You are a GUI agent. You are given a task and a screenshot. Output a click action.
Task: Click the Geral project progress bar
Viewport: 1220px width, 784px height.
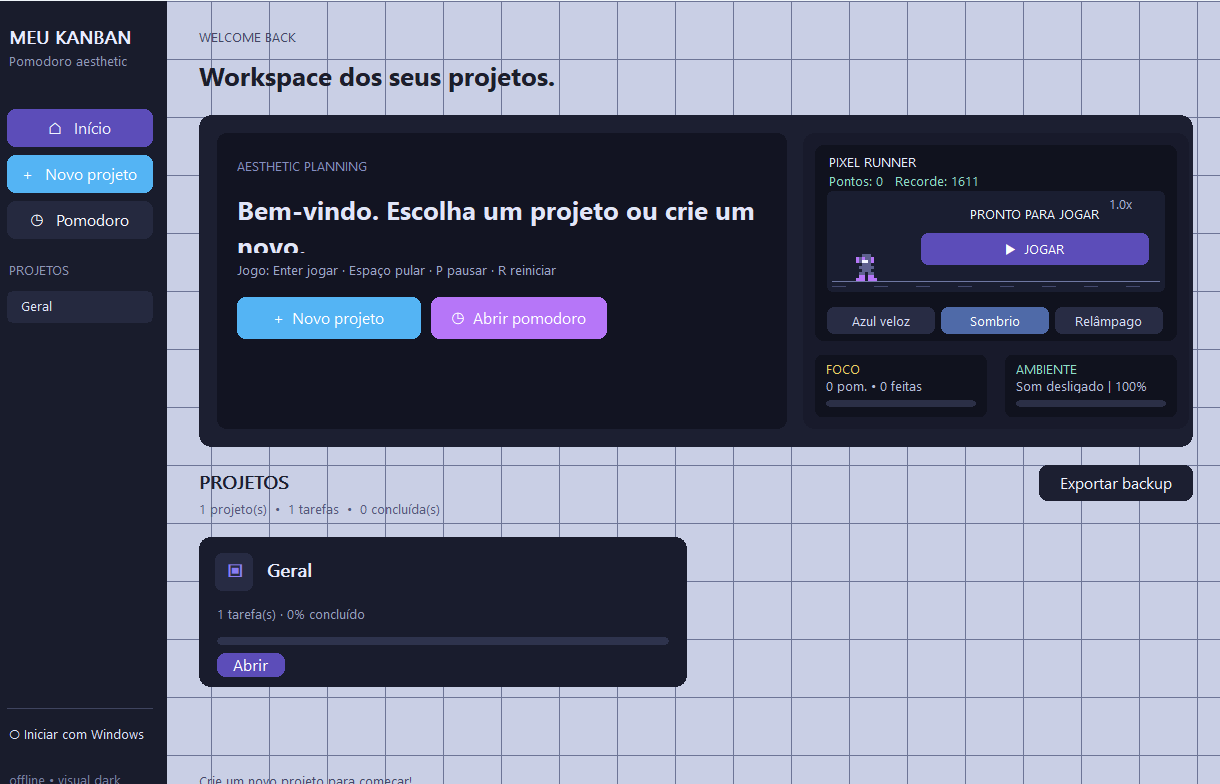pos(443,641)
